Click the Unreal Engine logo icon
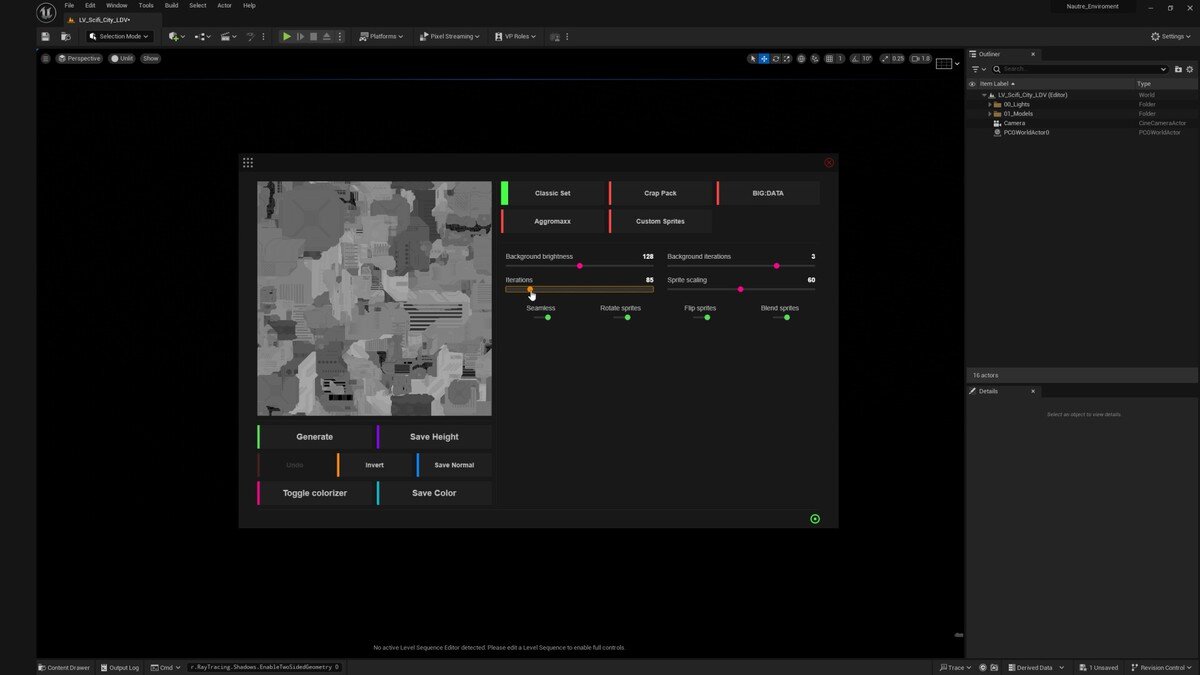The image size is (1200, 675). (x=46, y=12)
